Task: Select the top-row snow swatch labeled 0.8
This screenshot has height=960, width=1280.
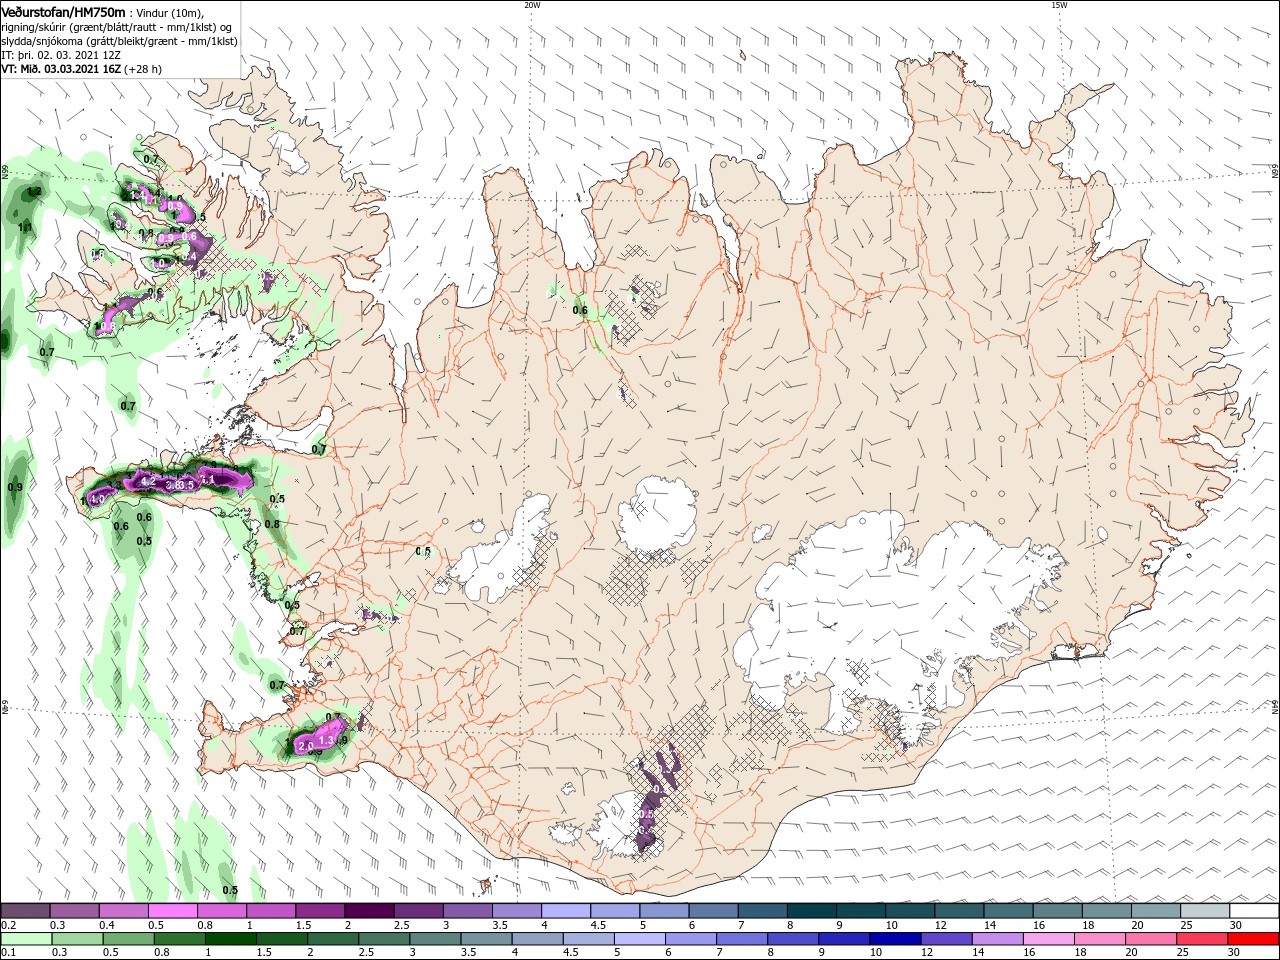Action: (x=221, y=911)
